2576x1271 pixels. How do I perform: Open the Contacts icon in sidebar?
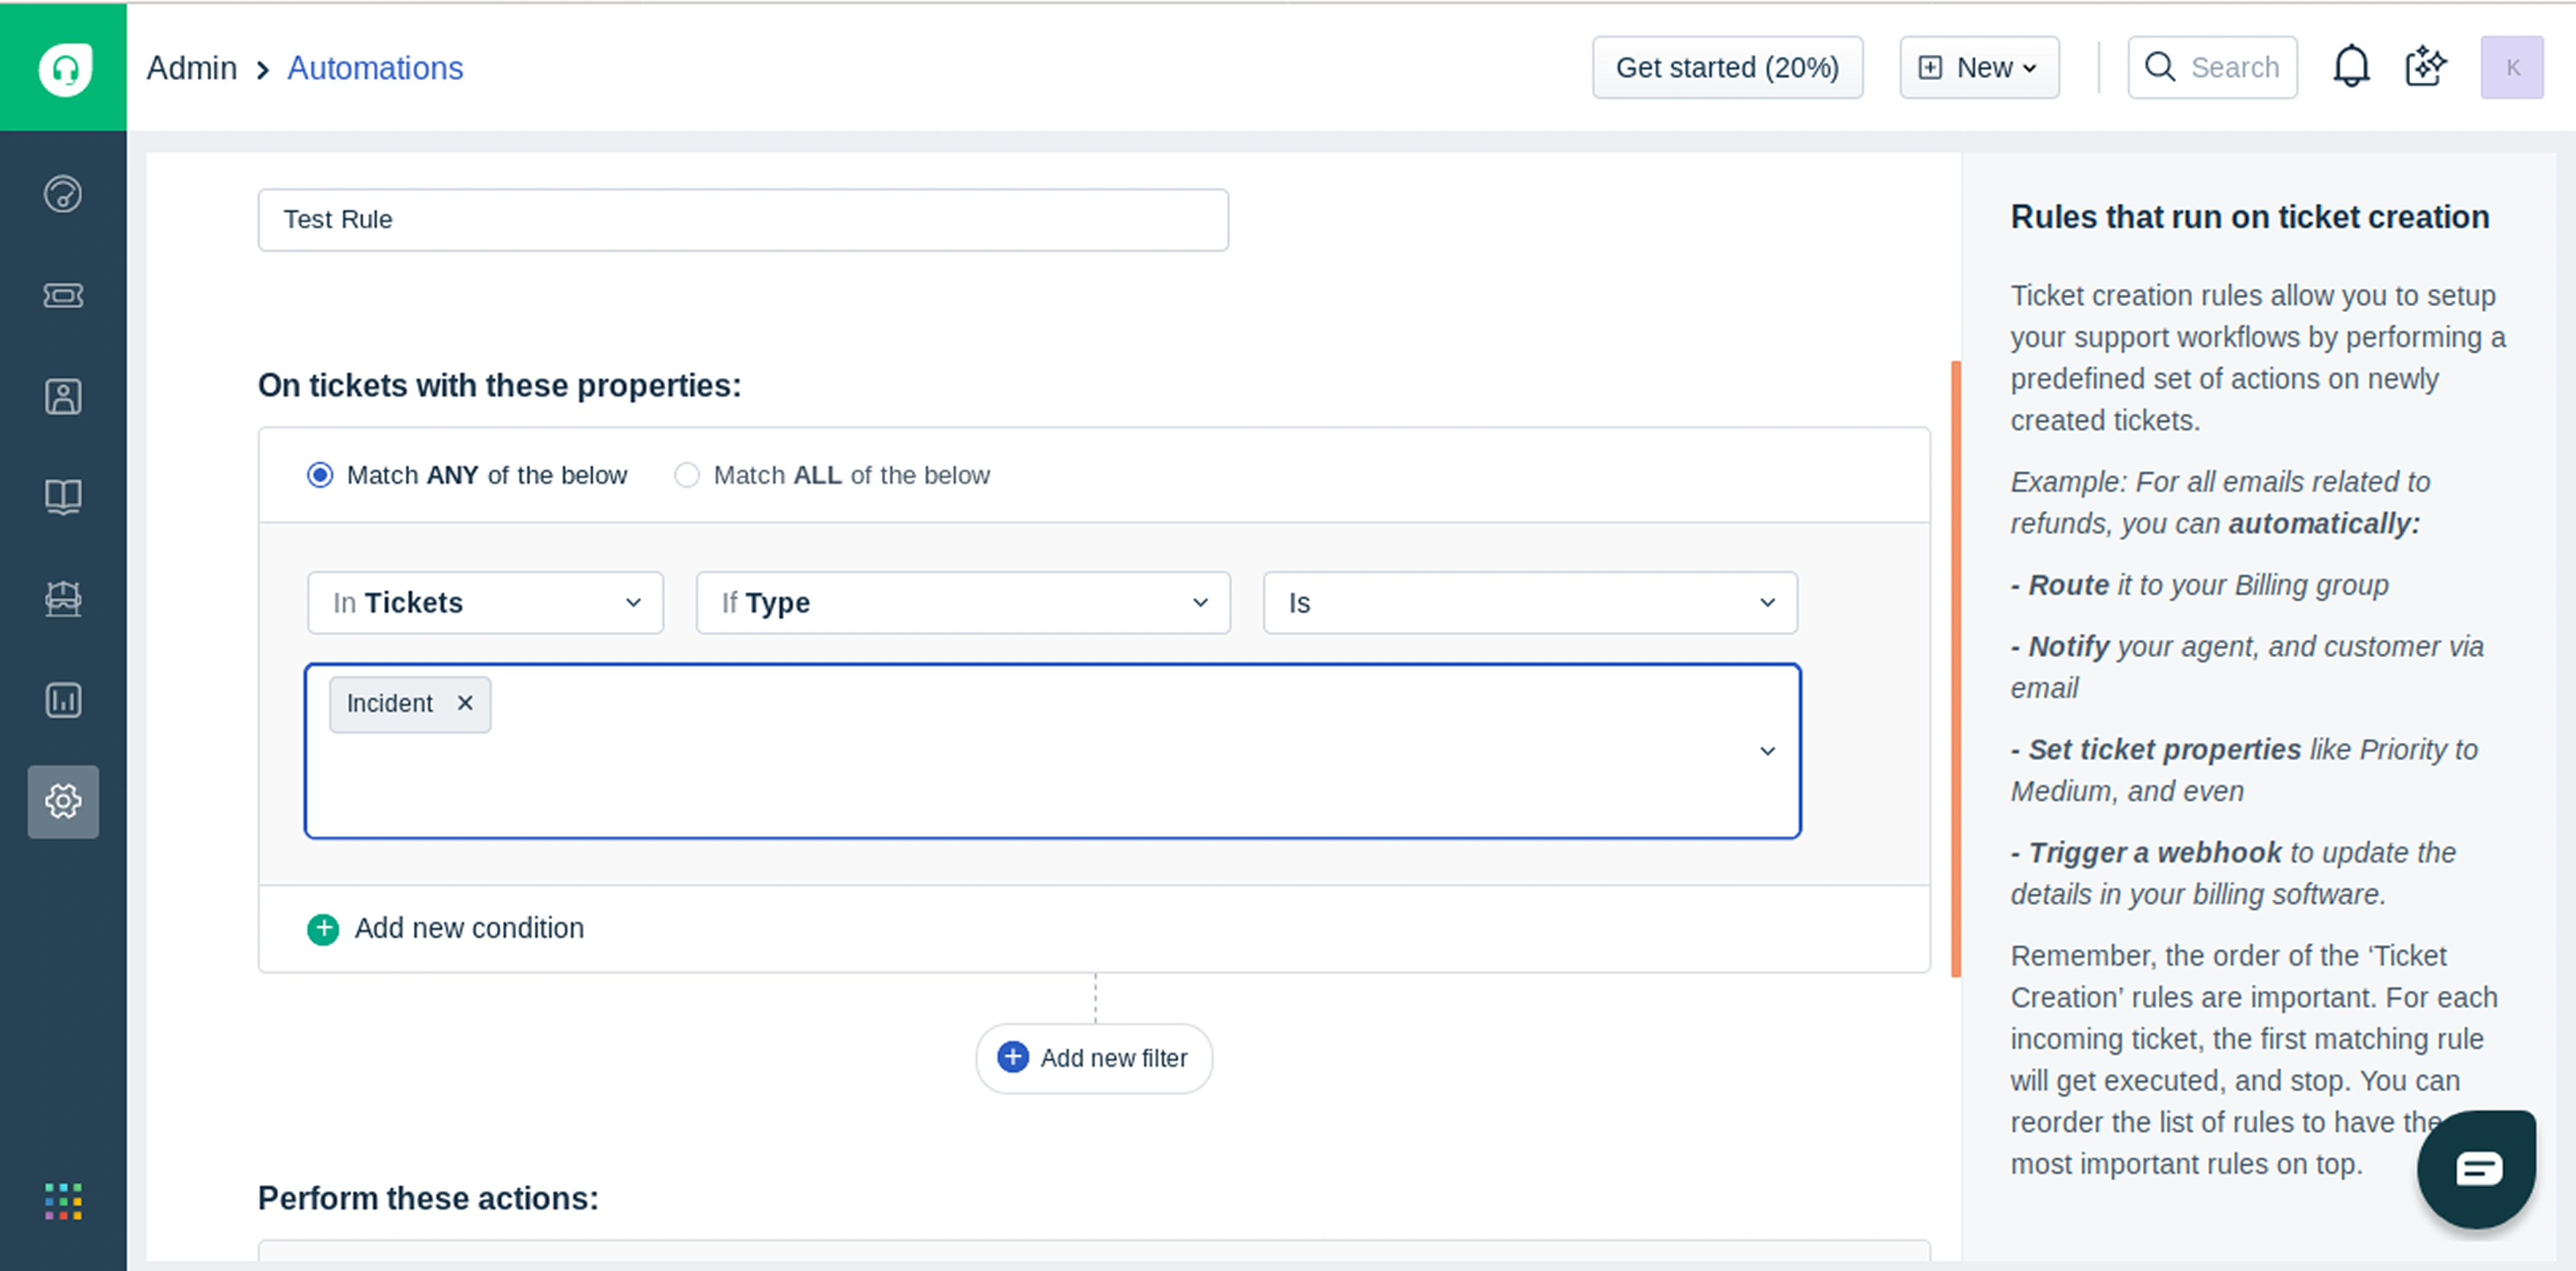[63, 397]
